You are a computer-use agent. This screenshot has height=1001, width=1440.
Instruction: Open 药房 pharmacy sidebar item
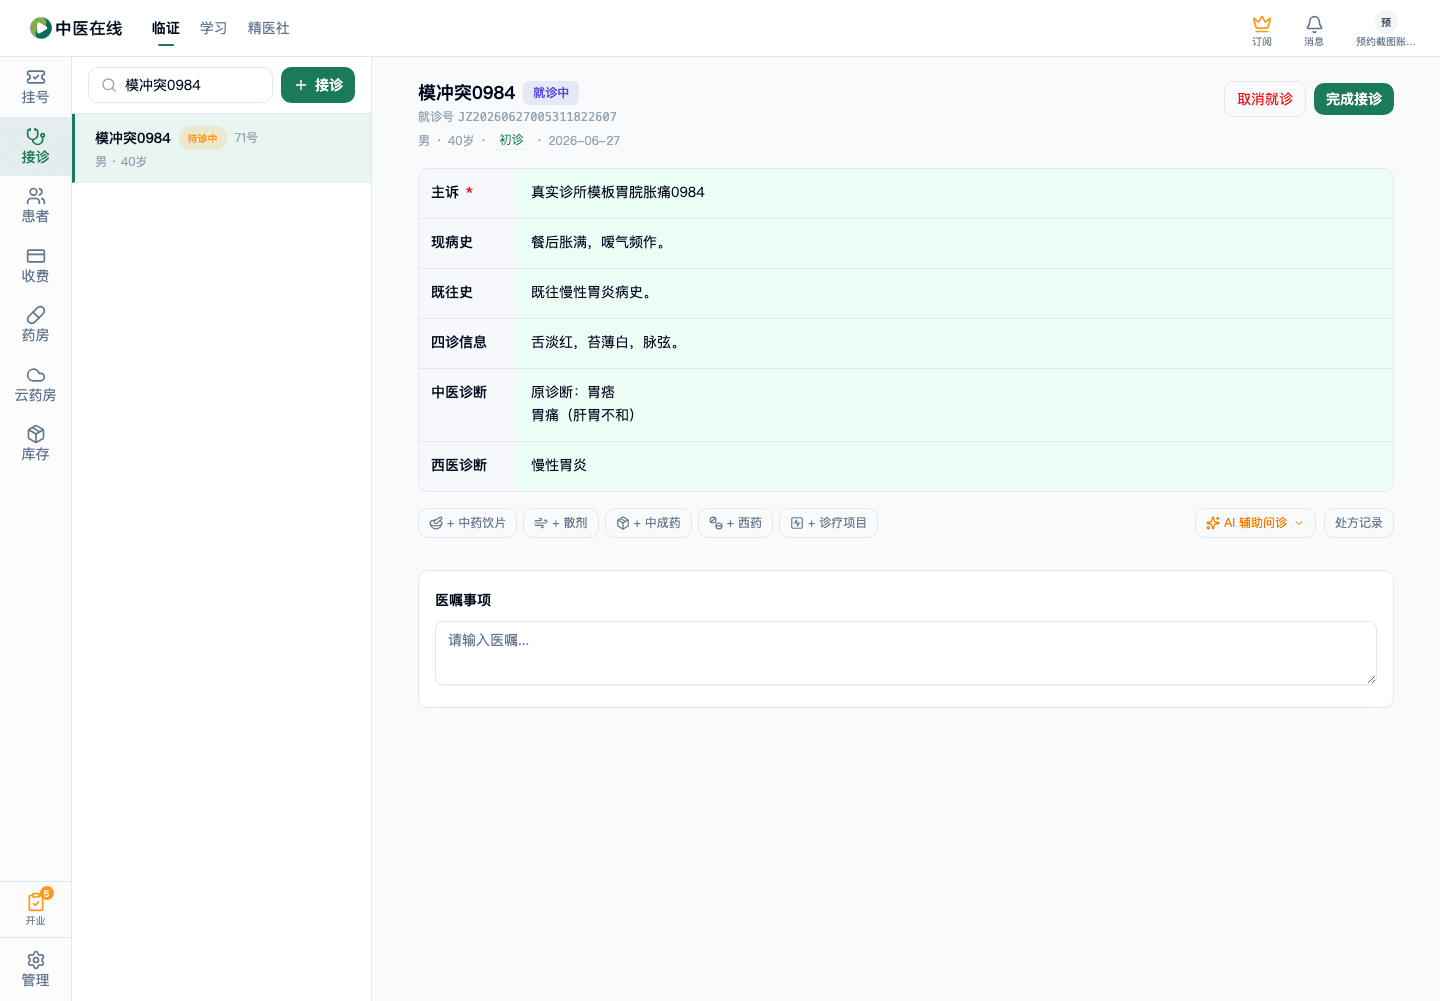(x=36, y=325)
